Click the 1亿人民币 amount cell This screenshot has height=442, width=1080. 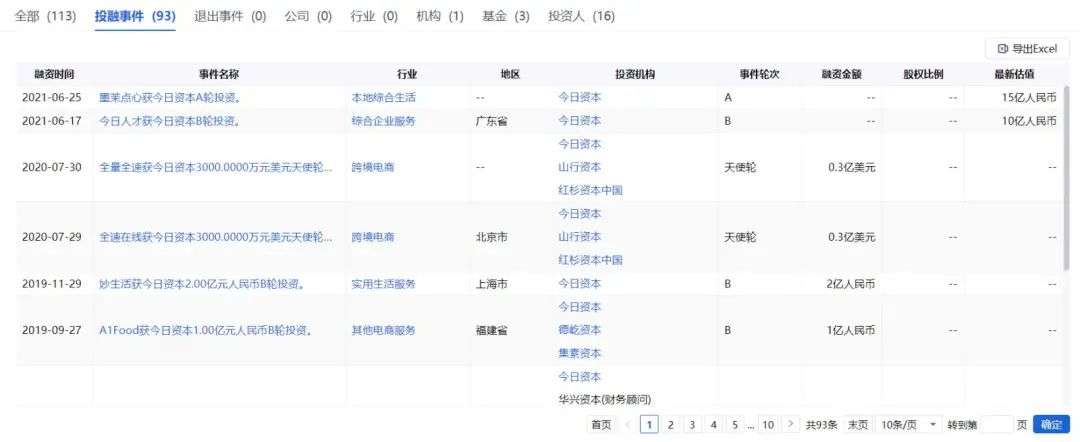[x=851, y=330]
